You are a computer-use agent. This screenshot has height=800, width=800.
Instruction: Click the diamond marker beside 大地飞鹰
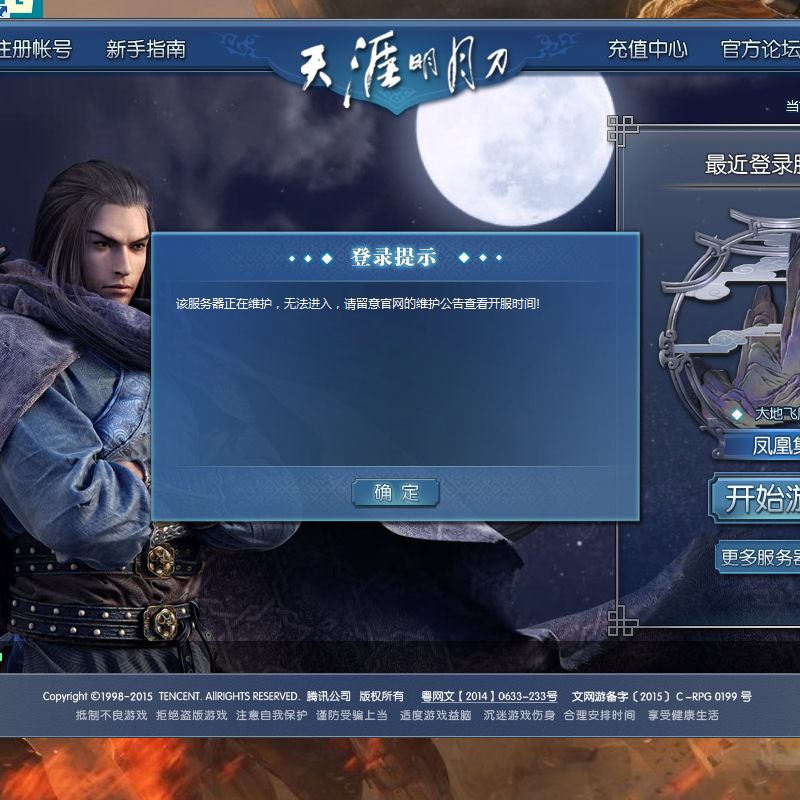coord(736,414)
